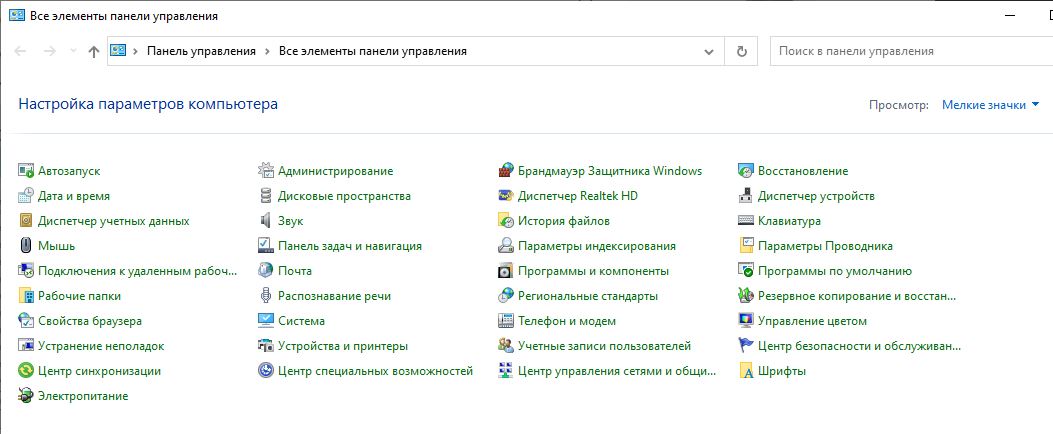Image resolution: width=1053 pixels, height=434 pixels.
Task: Click the Брандмауэр Защитника Windows icon
Action: 506,171
